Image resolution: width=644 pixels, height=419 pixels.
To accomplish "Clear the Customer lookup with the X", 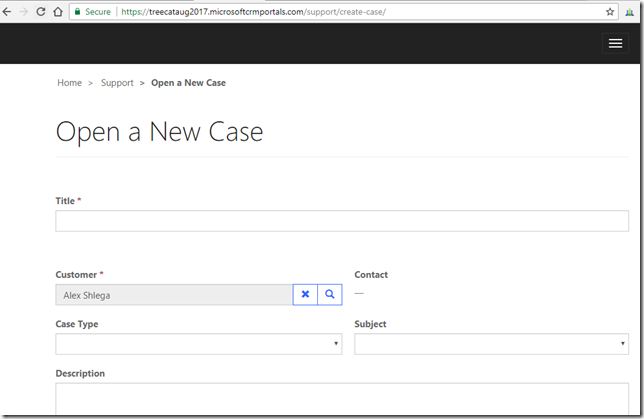I will 305,294.
